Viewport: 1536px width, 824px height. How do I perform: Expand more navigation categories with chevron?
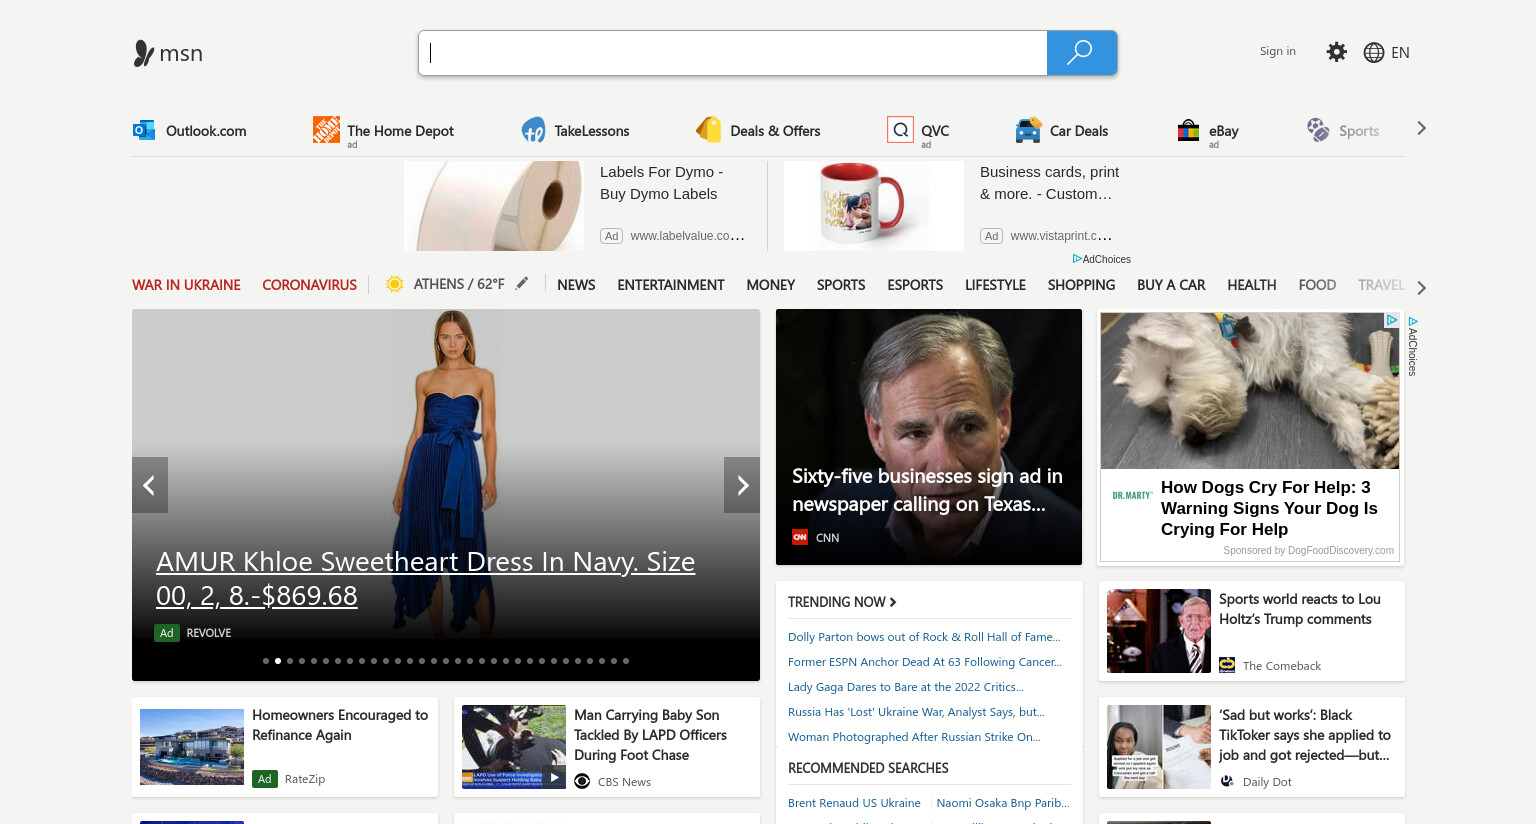(x=1421, y=288)
